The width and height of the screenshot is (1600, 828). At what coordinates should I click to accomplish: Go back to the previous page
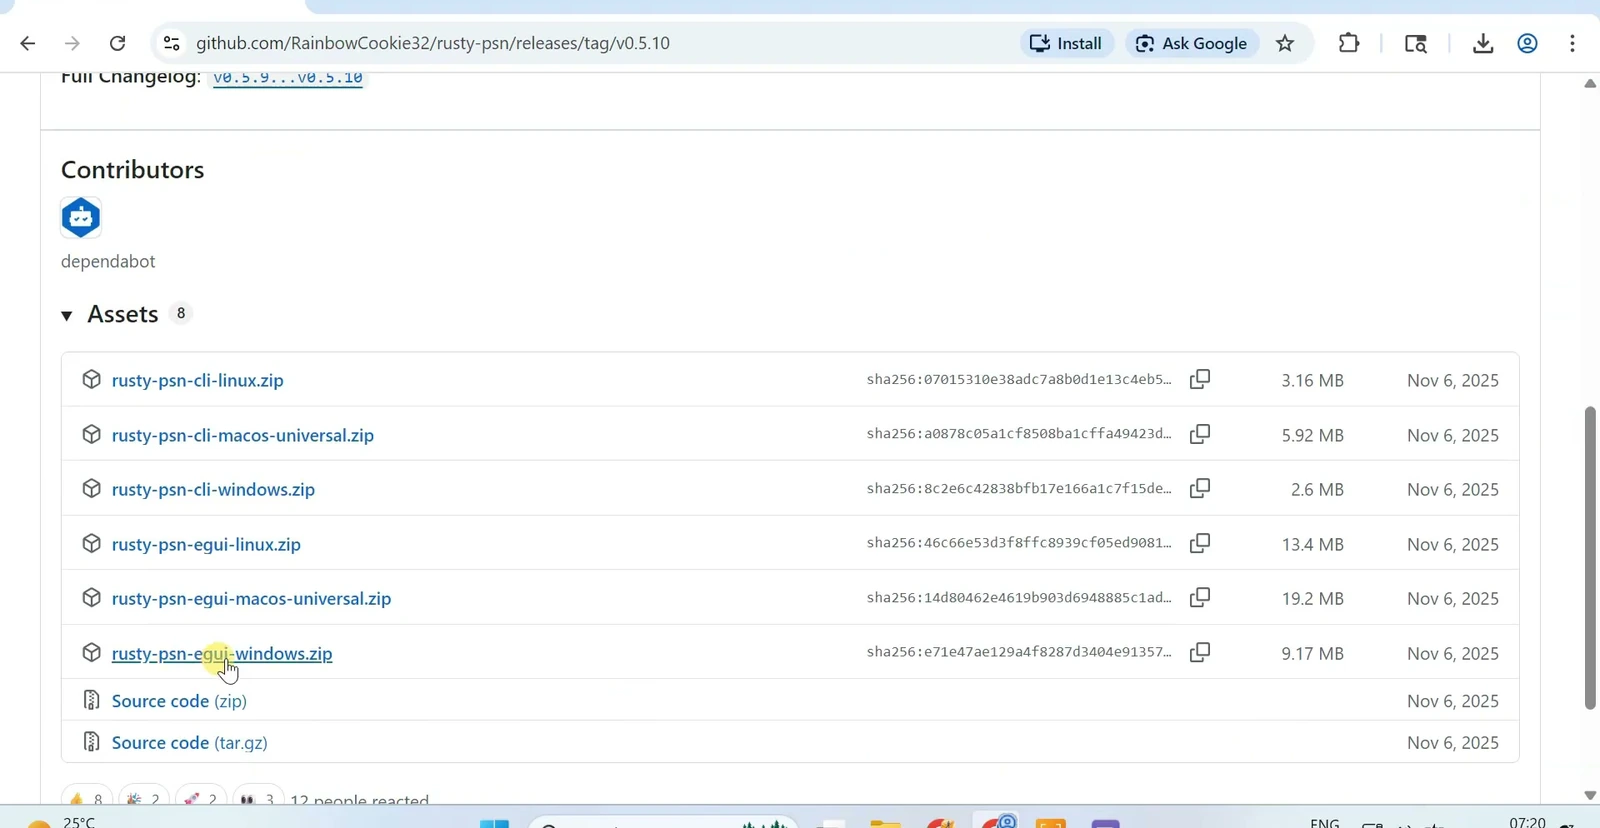(28, 43)
